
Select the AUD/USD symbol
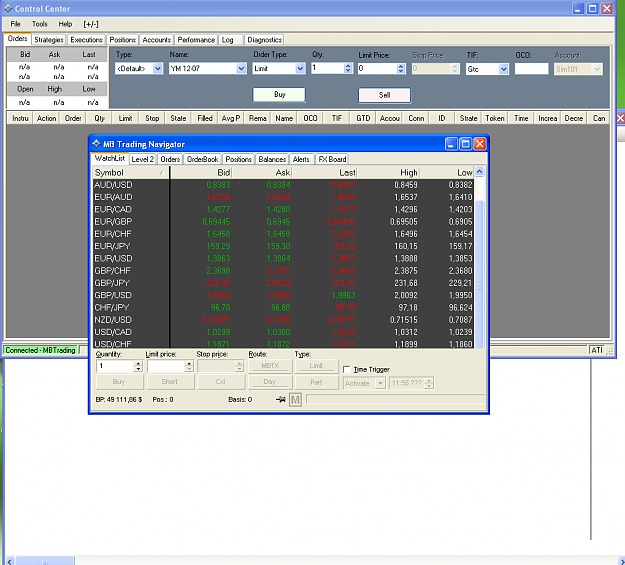click(114, 185)
